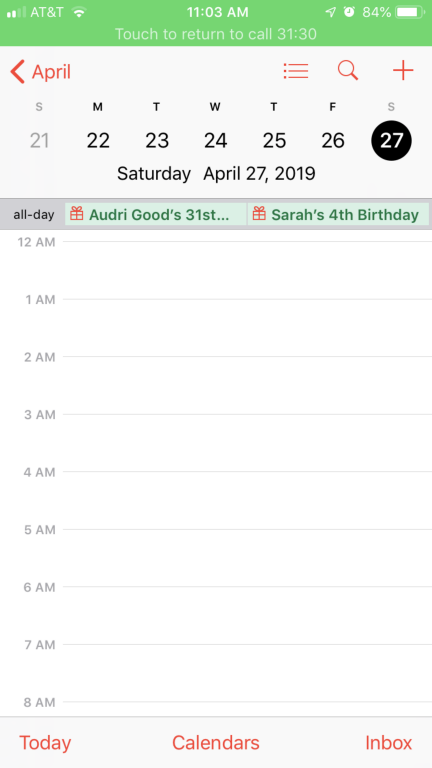The image size is (432, 768).
Task: Jump to Today
Action: [45, 743]
